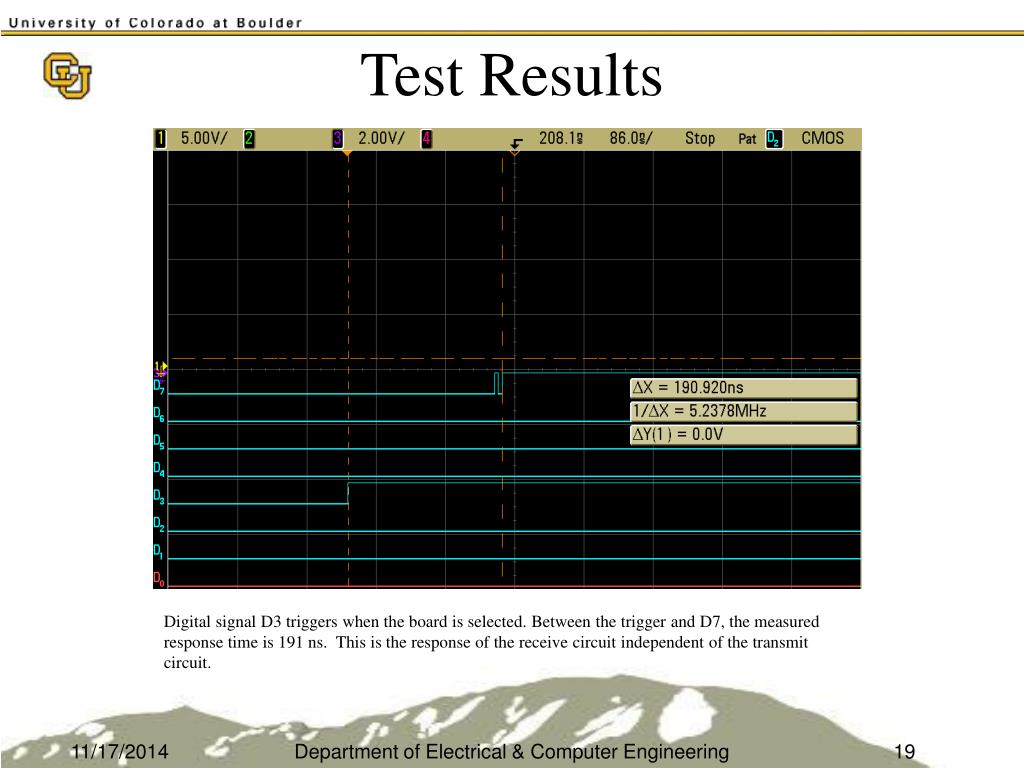
Task: Click the D3 digital channel label
Action: pos(159,496)
